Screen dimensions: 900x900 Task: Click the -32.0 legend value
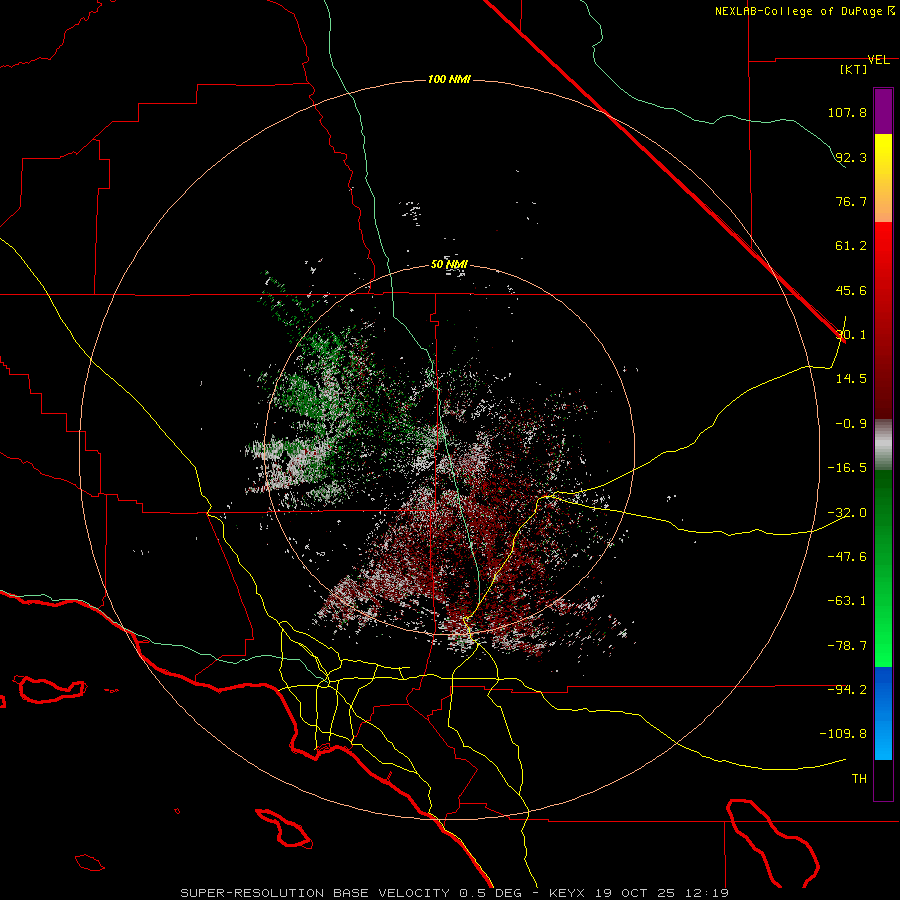click(x=847, y=513)
